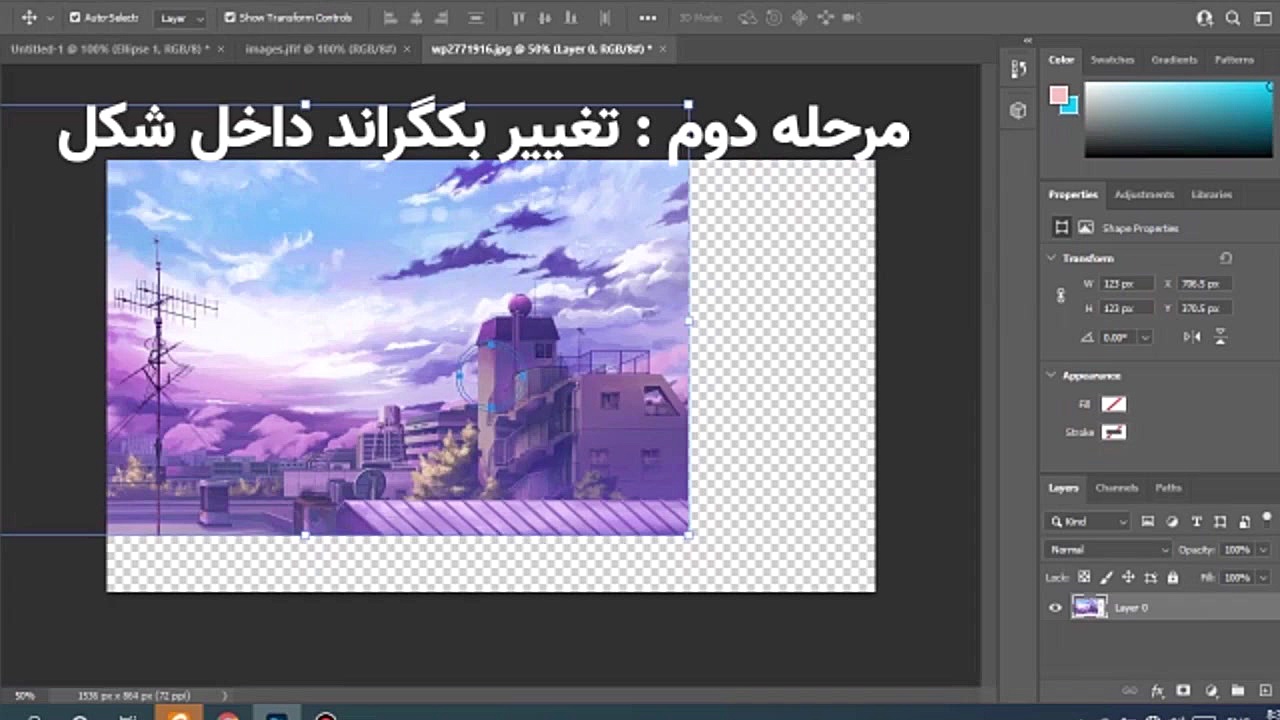Image resolution: width=1280 pixels, height=720 pixels.
Task: Open the Adjustments panel
Action: (x=1143, y=194)
